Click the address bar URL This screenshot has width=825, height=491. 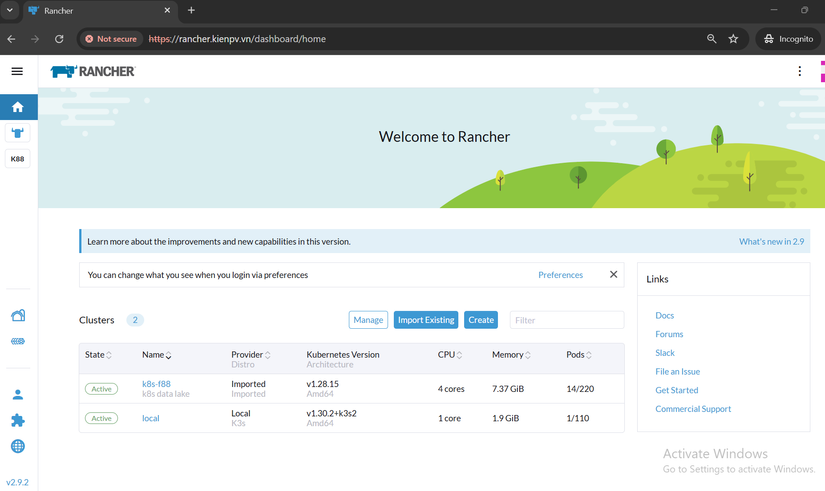[x=237, y=39]
